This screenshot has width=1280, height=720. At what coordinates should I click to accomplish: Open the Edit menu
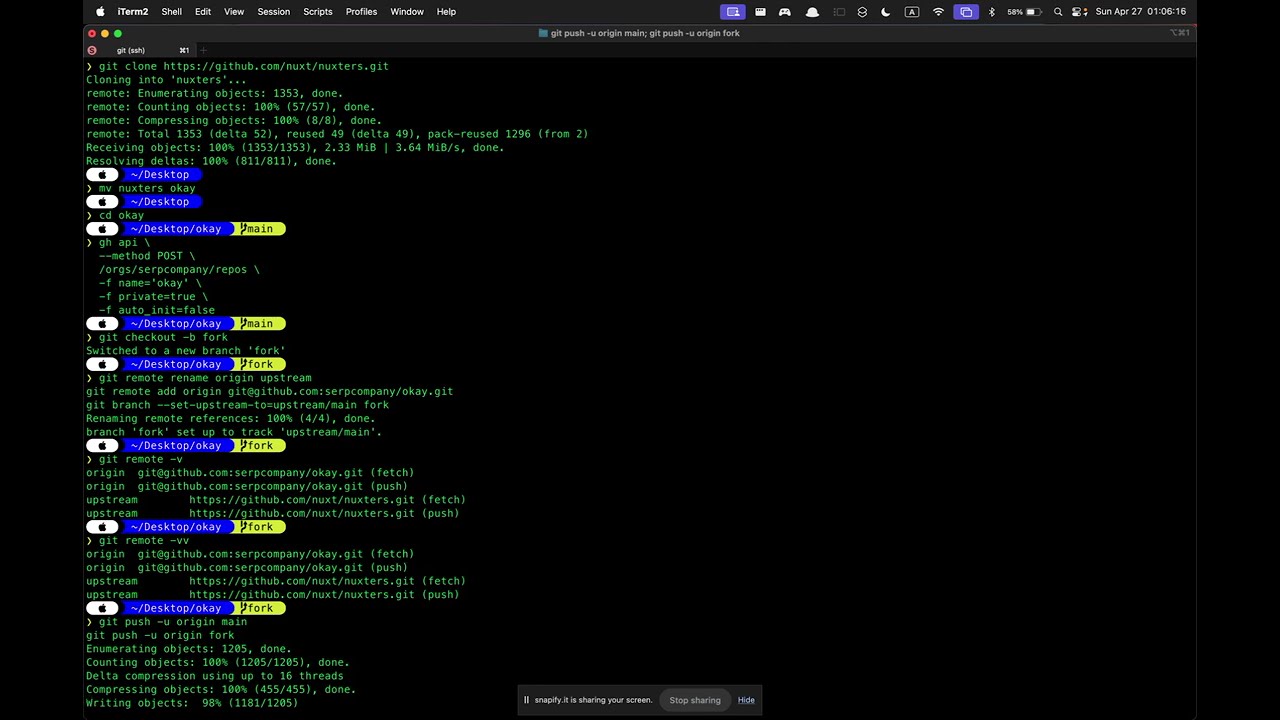pyautogui.click(x=203, y=12)
